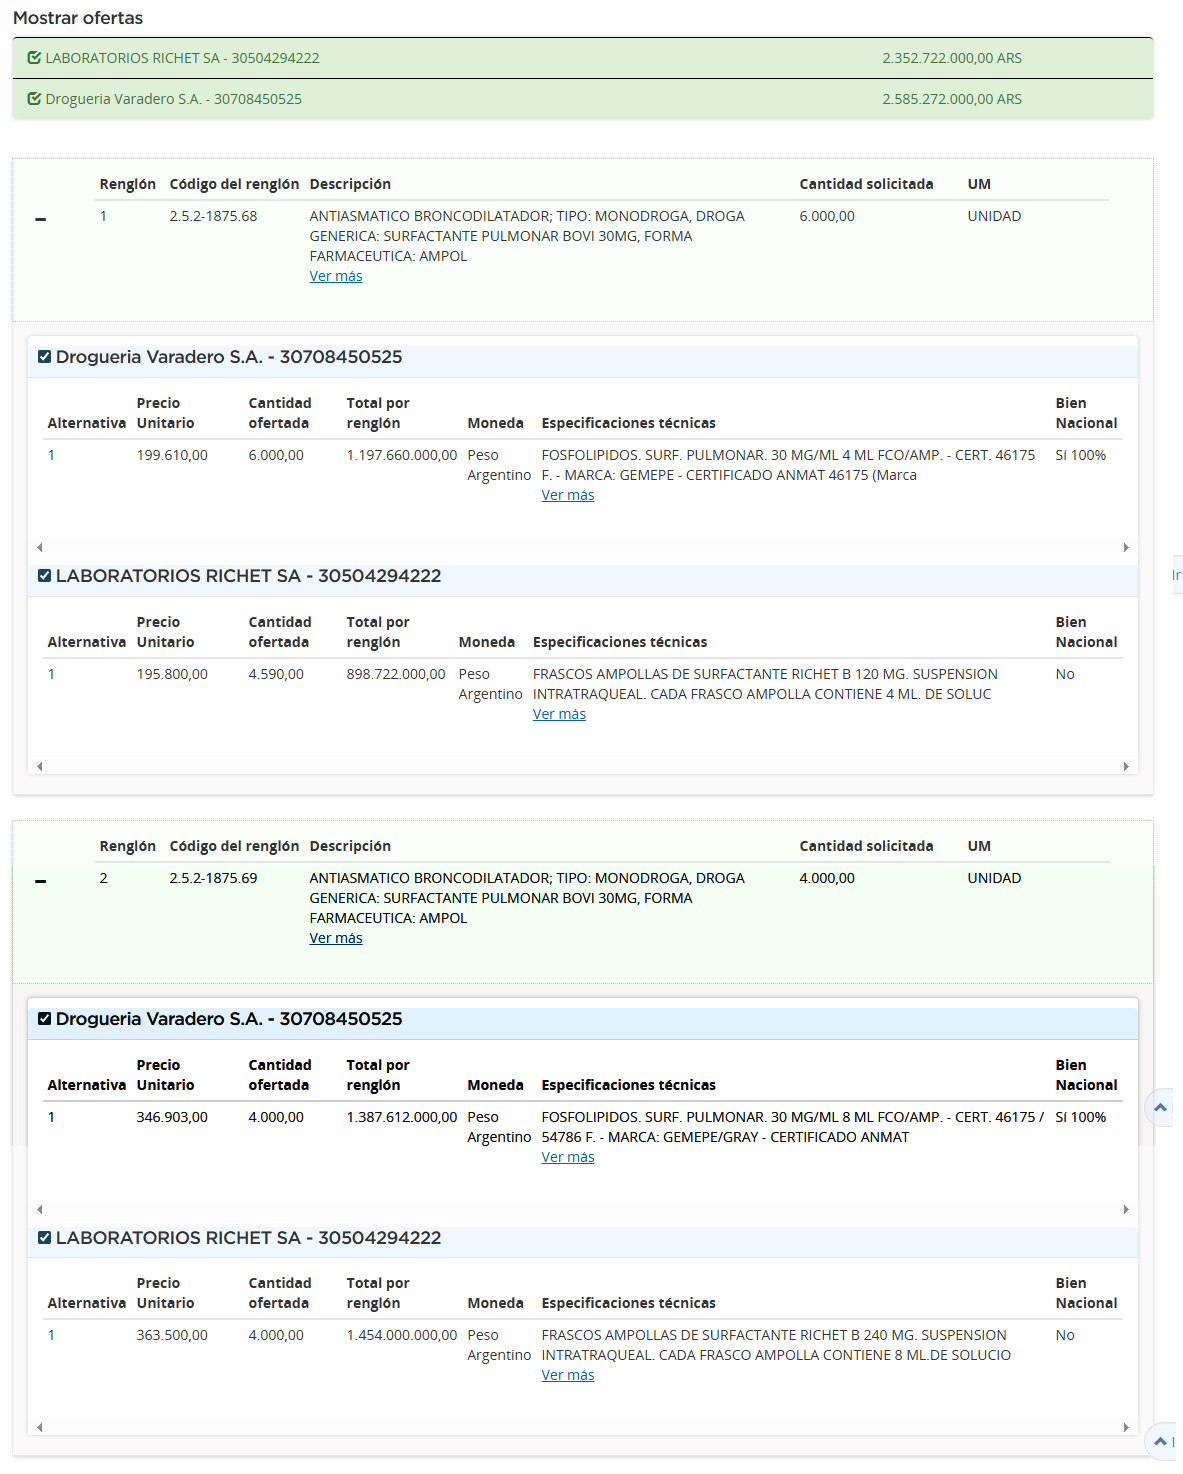
Task: Collapse renglón 2 with the minus icon
Action: pyautogui.click(x=41, y=881)
